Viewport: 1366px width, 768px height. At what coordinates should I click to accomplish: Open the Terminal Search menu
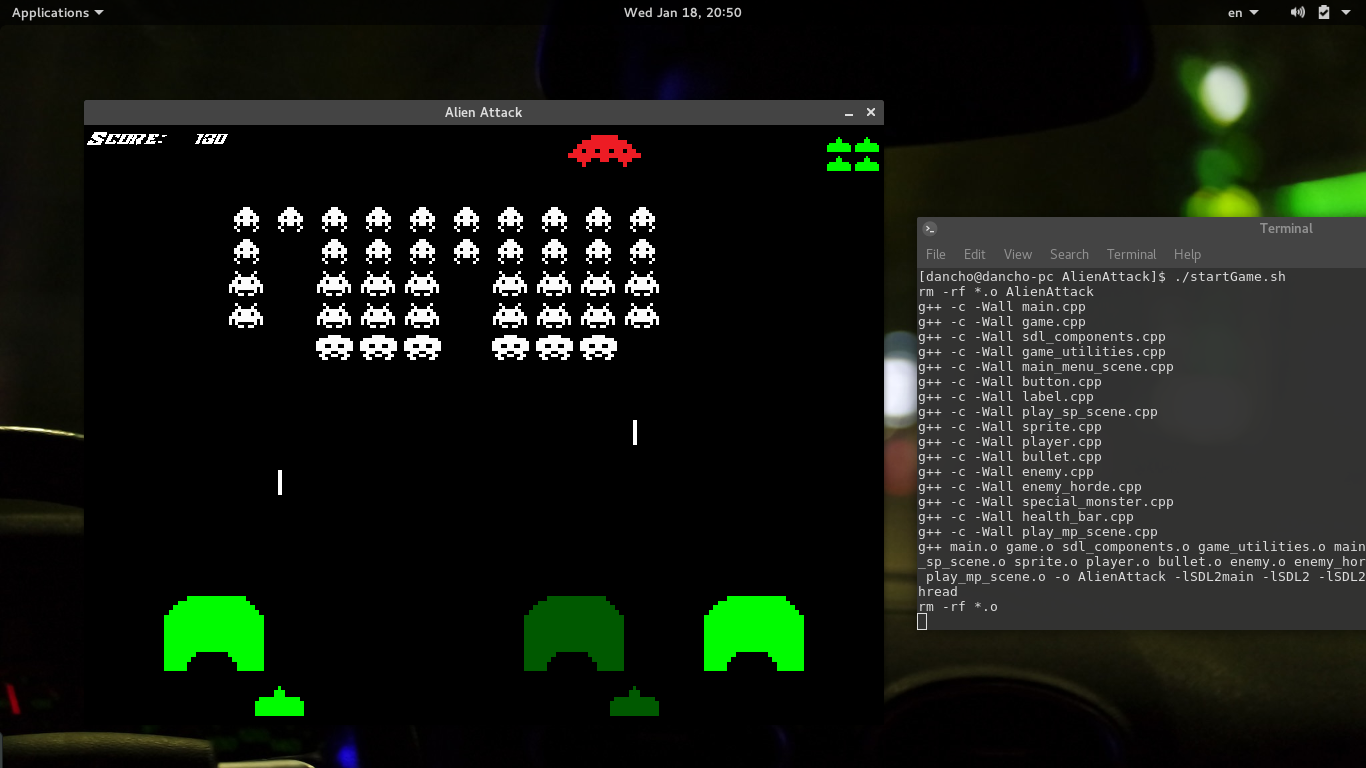point(1069,254)
